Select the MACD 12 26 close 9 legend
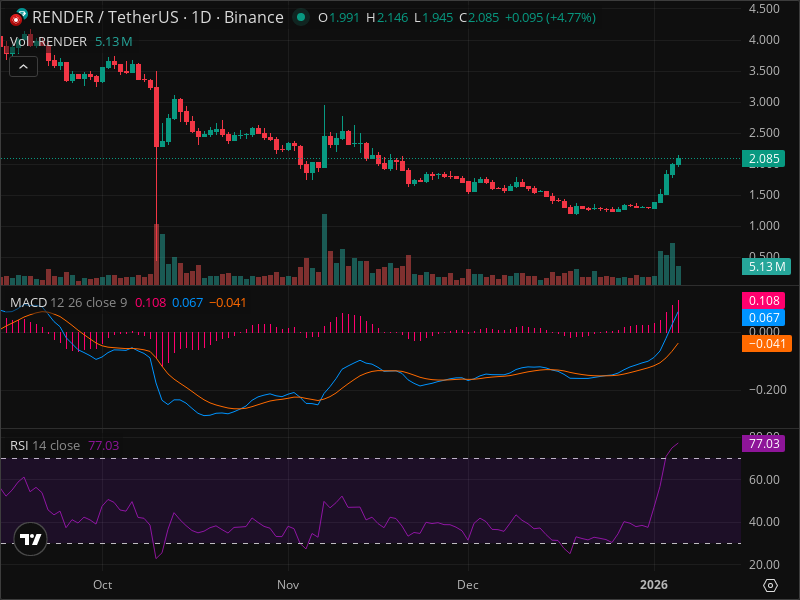800x600 pixels. point(68,303)
